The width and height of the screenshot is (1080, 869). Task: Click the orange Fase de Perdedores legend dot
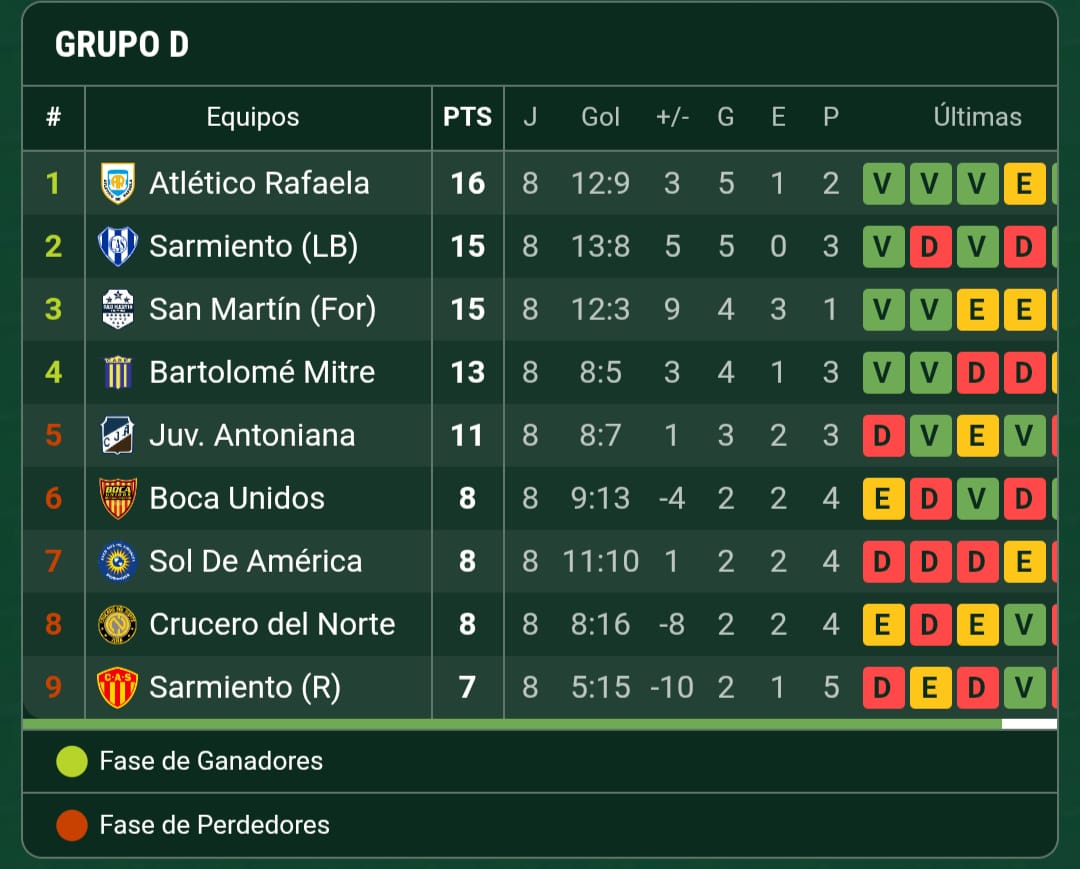point(72,825)
